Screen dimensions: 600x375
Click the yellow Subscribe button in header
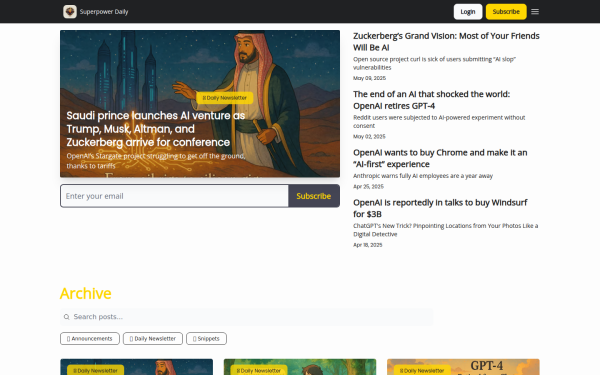point(506,12)
